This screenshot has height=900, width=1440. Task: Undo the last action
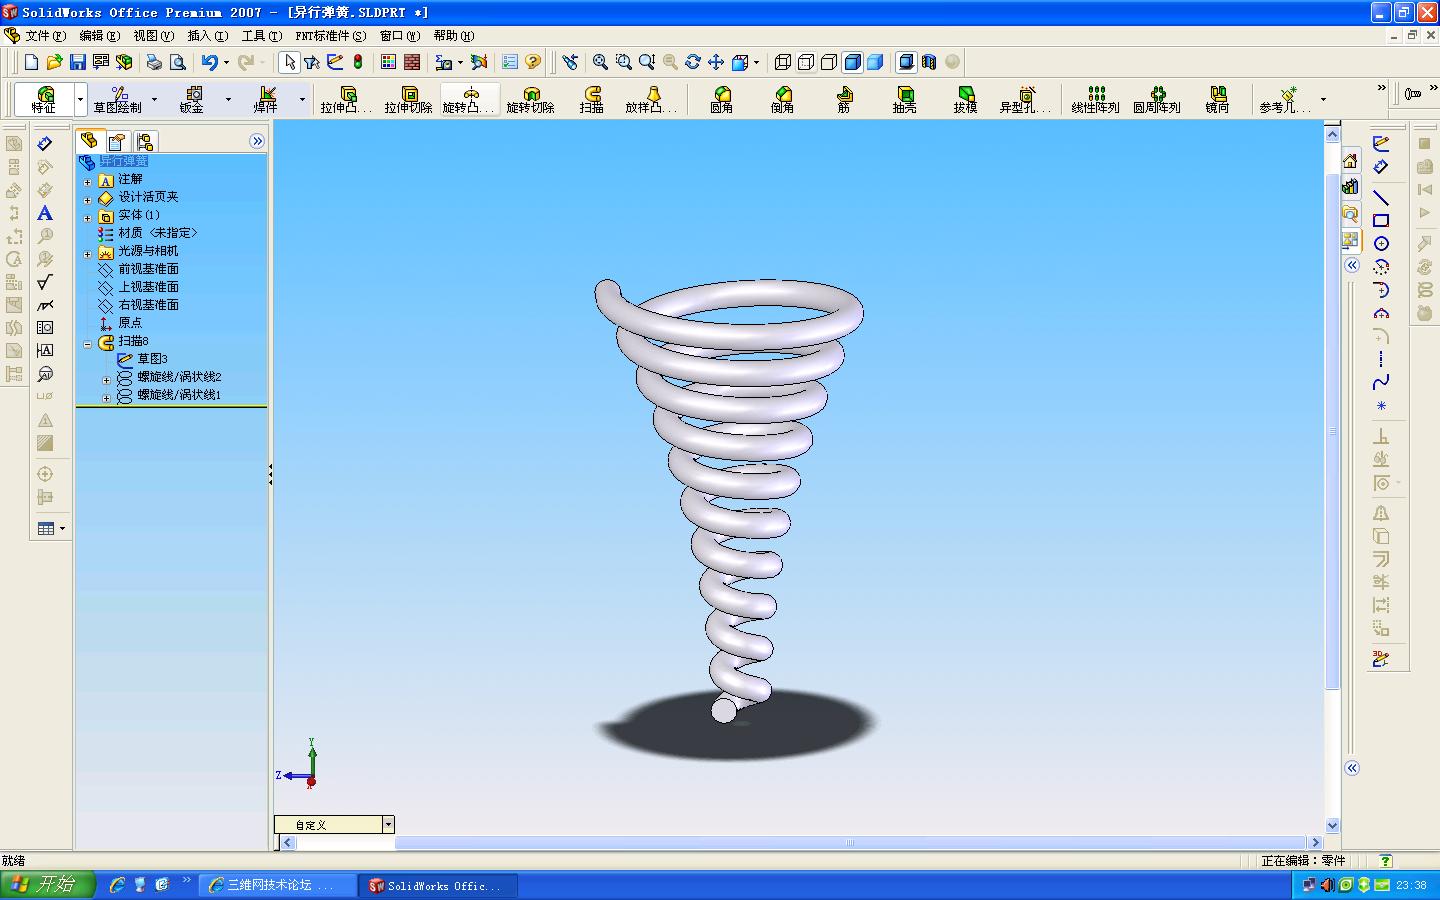(209, 62)
